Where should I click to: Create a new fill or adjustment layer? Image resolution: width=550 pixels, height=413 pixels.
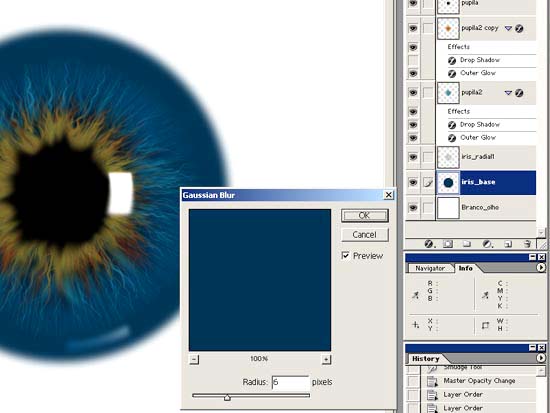tap(487, 244)
